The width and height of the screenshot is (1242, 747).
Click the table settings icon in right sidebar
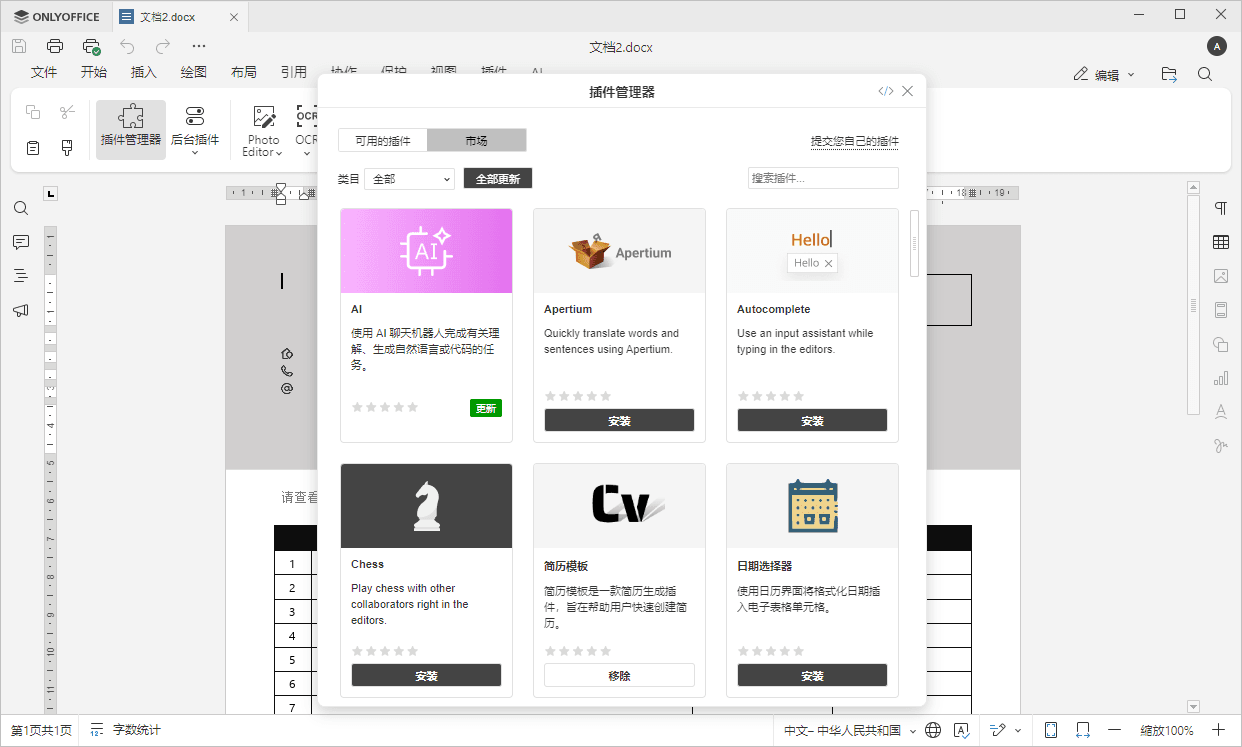pos(1220,242)
